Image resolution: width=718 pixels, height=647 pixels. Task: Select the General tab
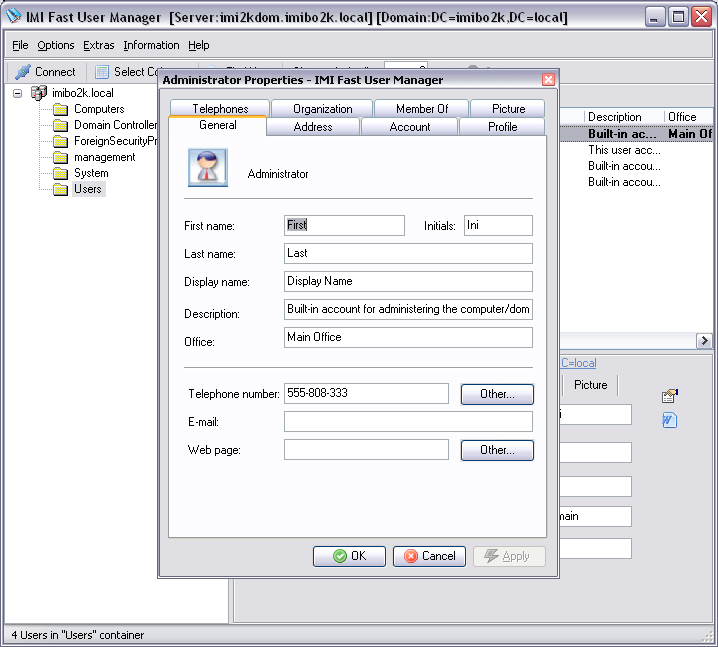218,125
